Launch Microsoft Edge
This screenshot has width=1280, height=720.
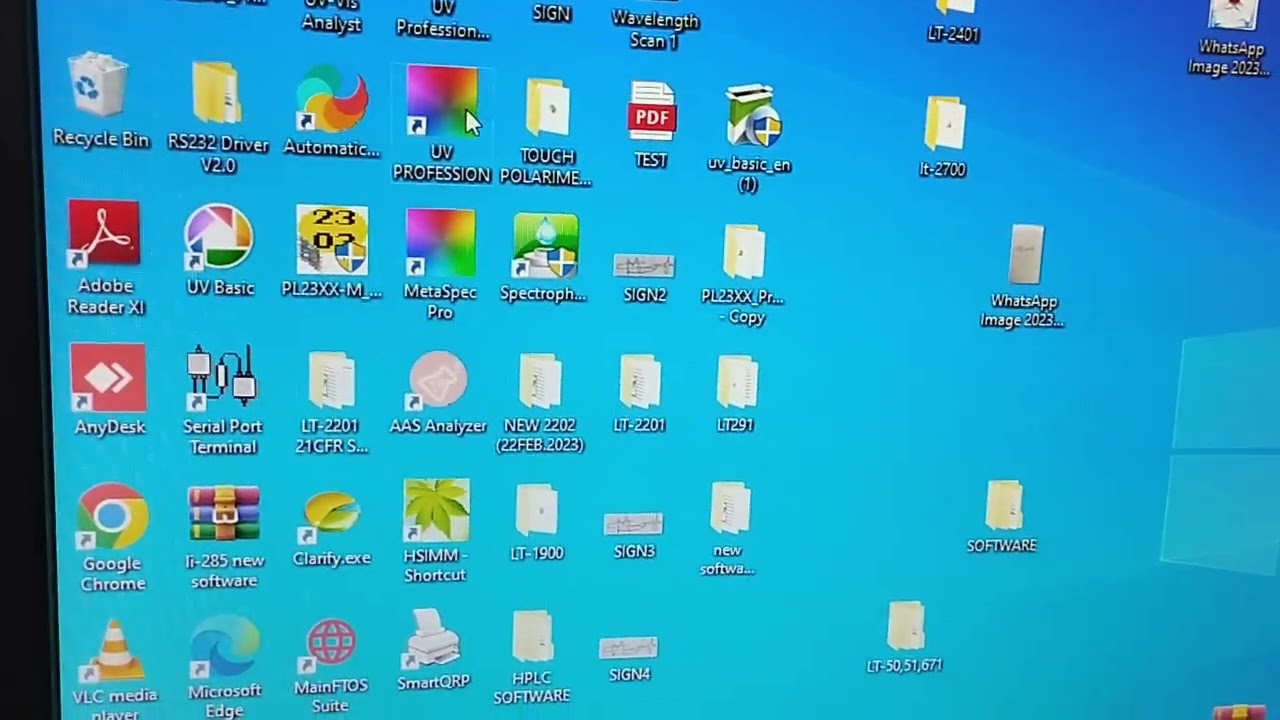pyautogui.click(x=224, y=647)
